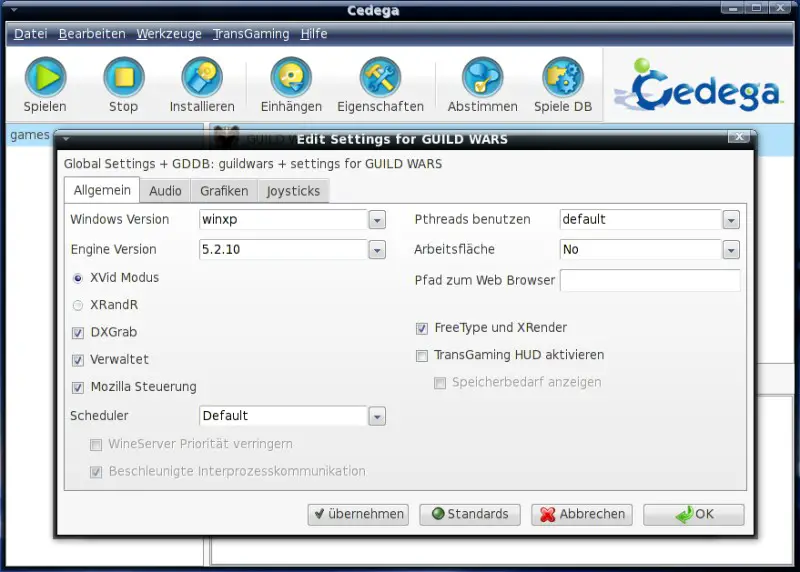Image resolution: width=800 pixels, height=572 pixels.
Task: Confirm with the OK button
Action: pos(693,514)
